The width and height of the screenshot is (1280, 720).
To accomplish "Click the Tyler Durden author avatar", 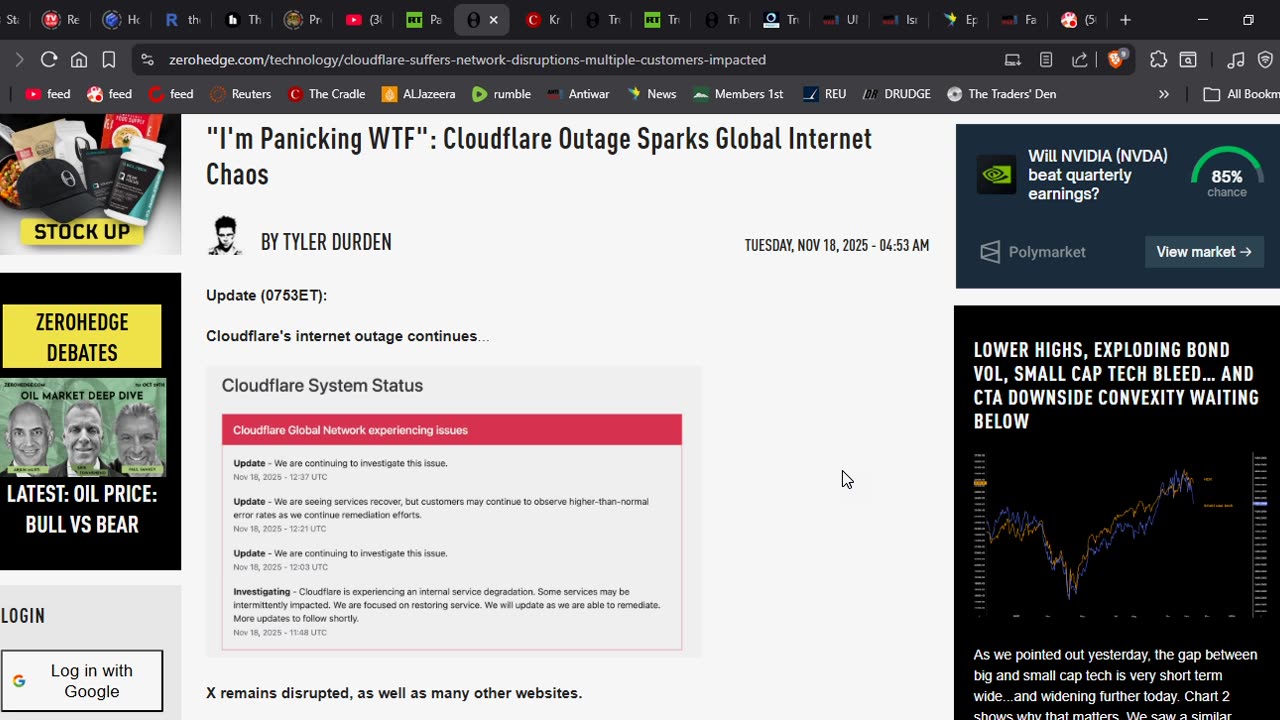I will (x=225, y=236).
